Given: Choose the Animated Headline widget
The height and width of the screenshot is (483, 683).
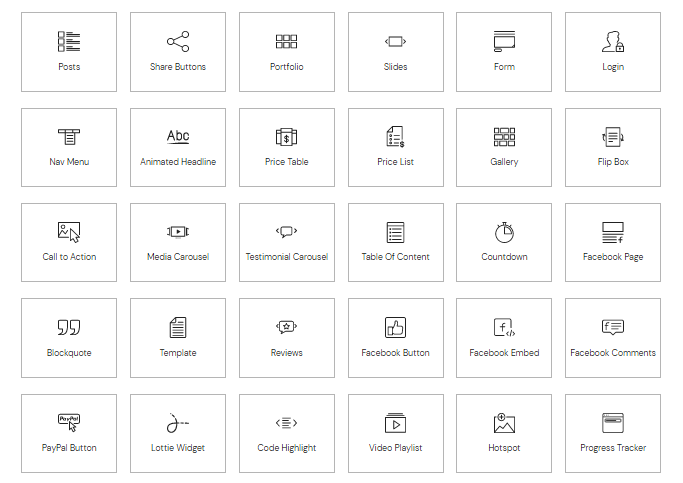Looking at the screenshot, I should [178, 147].
